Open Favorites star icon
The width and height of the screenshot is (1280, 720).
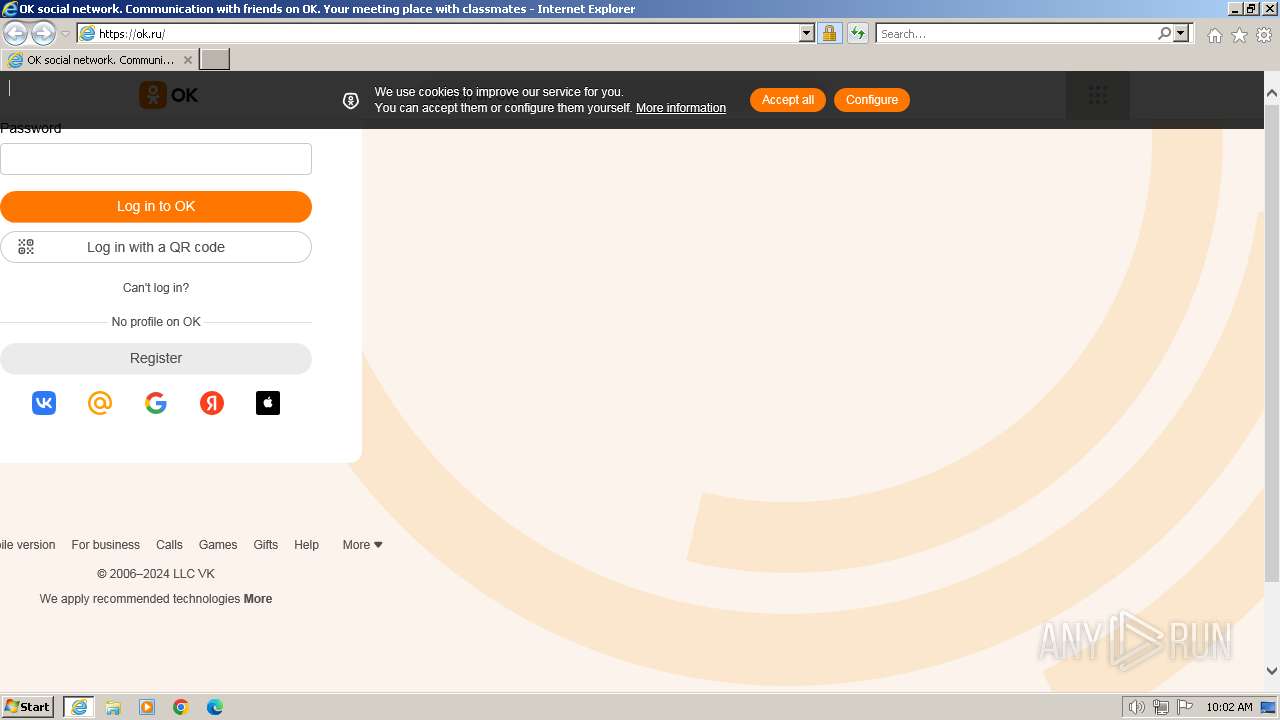pyautogui.click(x=1239, y=35)
